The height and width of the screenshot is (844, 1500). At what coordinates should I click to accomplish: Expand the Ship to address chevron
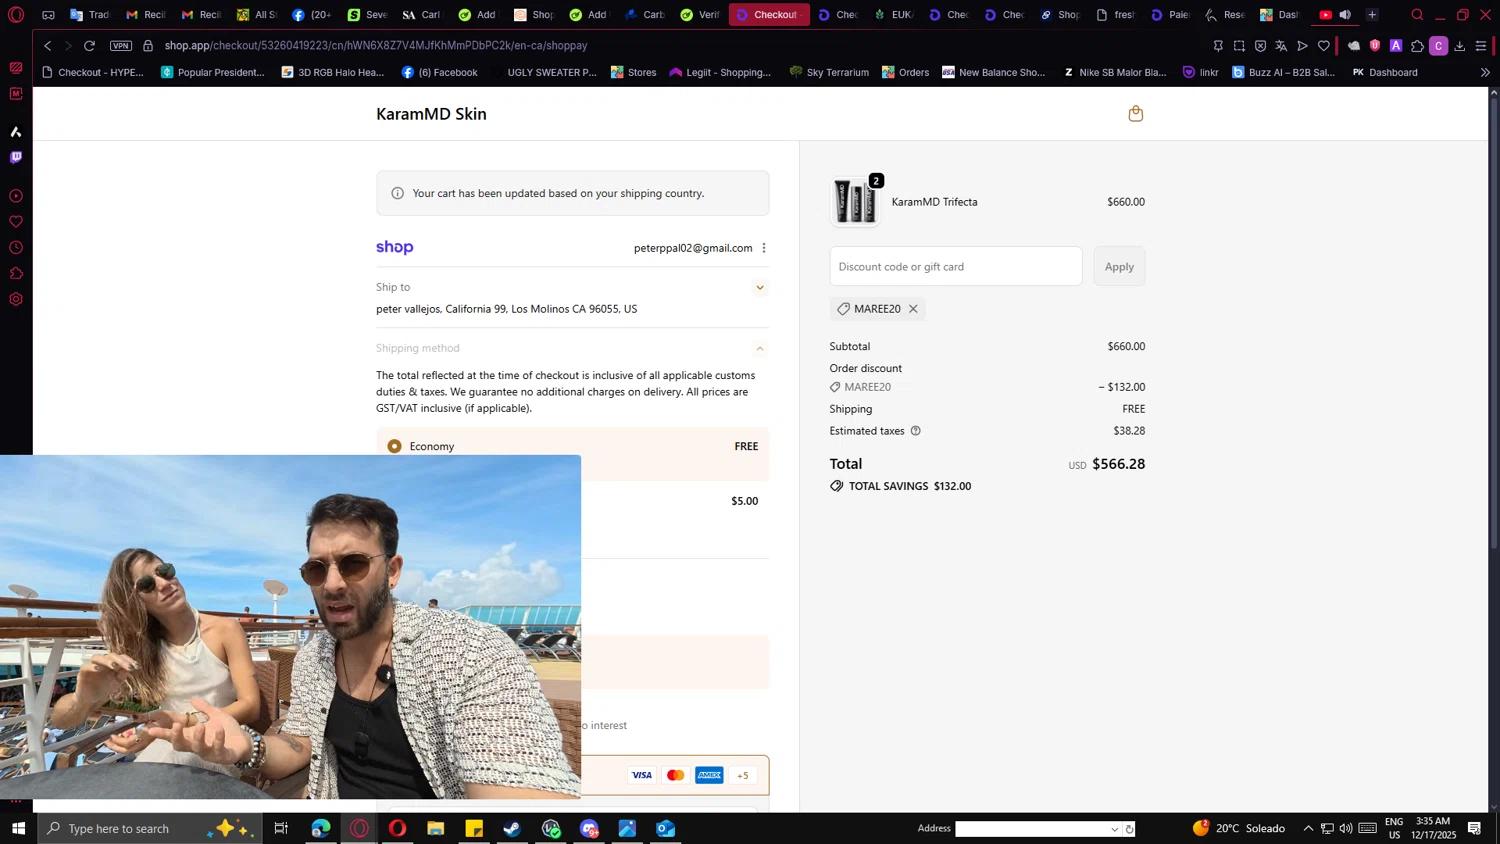click(x=760, y=288)
